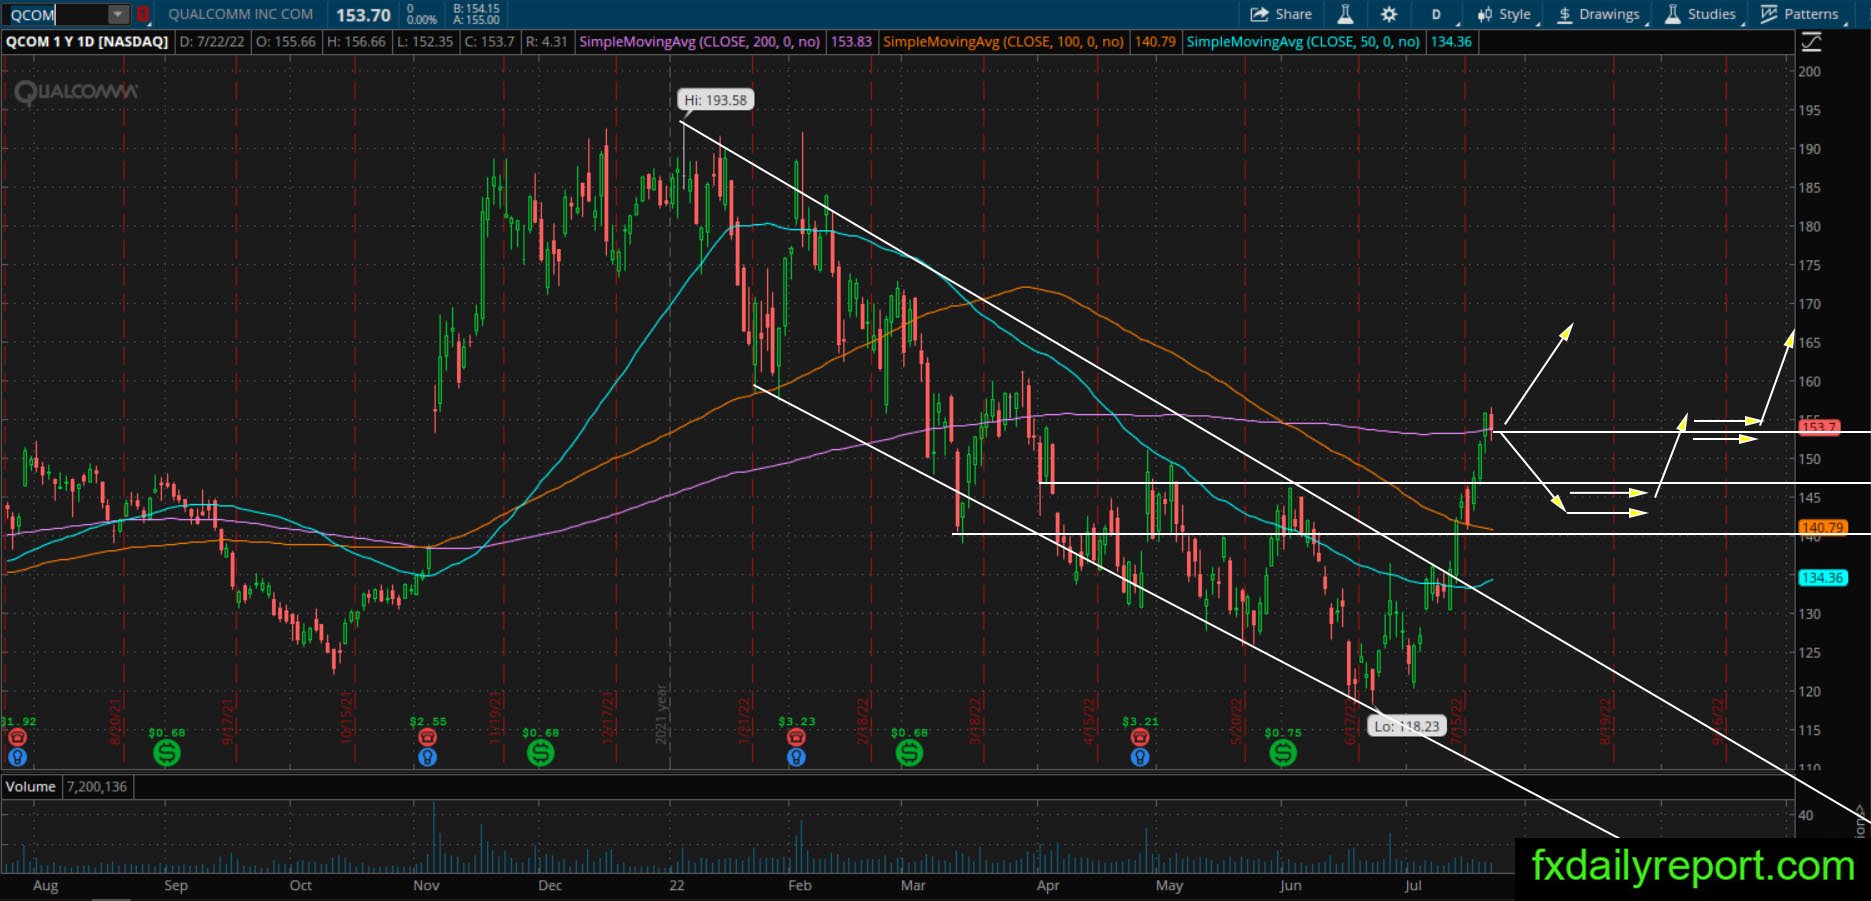Click the red earnings phone icon under $3.21

click(1140, 737)
